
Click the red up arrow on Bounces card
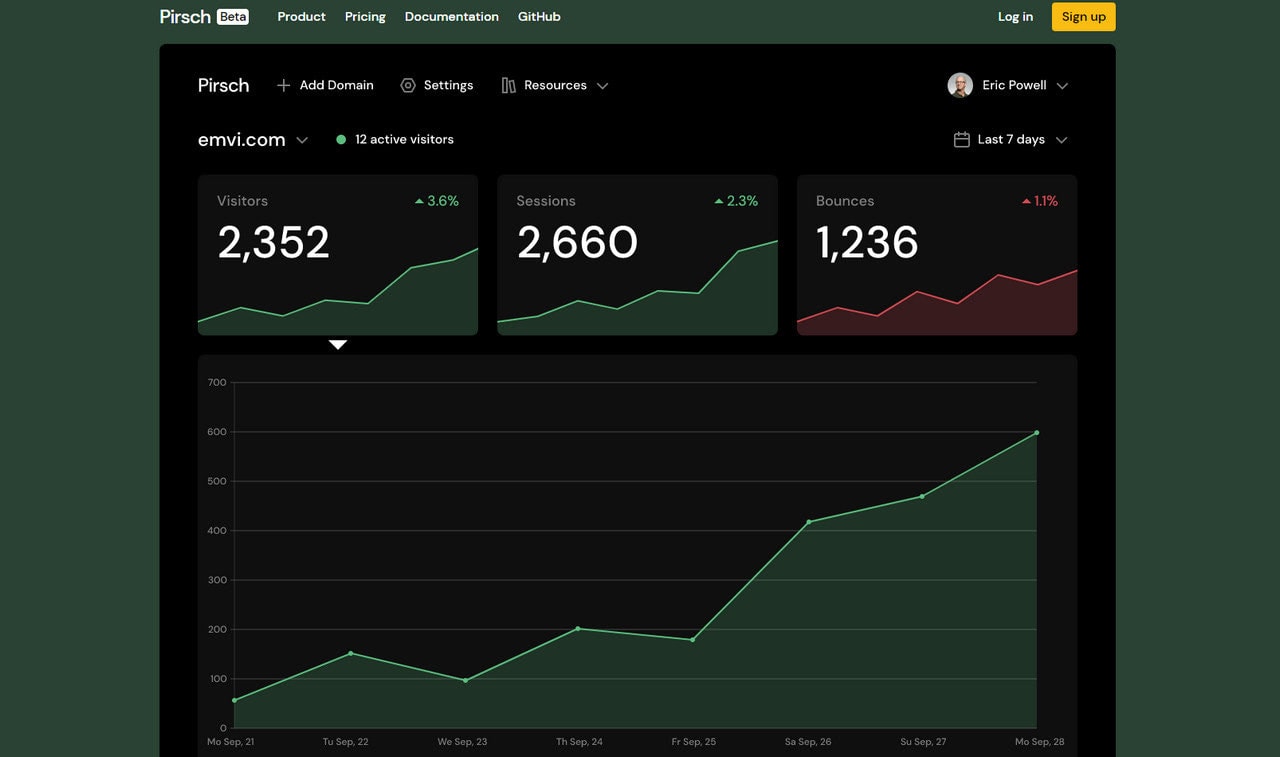[1026, 201]
